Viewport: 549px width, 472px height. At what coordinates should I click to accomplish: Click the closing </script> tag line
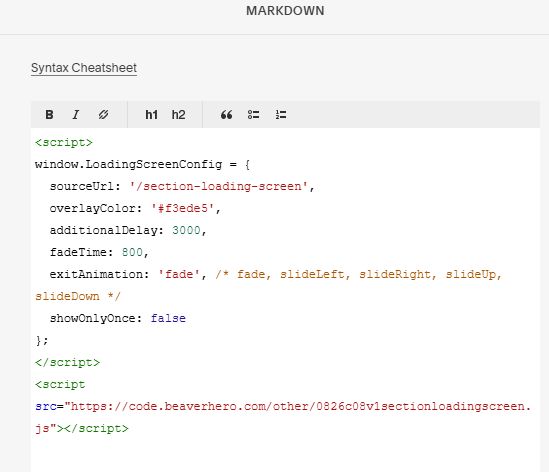67,362
